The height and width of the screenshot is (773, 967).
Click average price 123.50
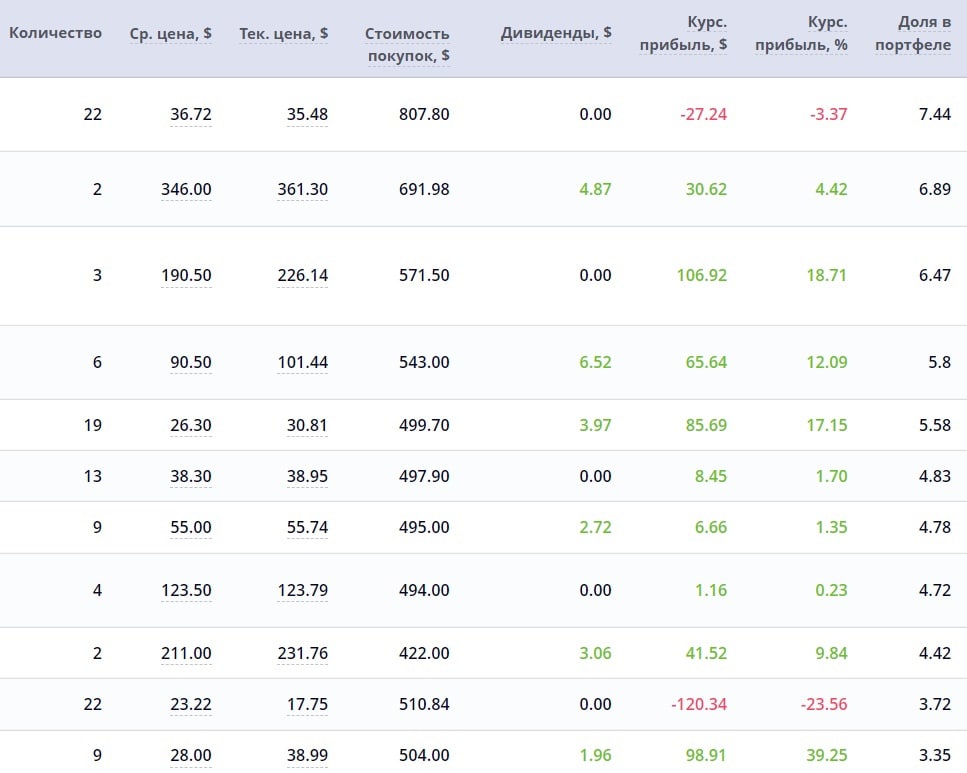[186, 590]
